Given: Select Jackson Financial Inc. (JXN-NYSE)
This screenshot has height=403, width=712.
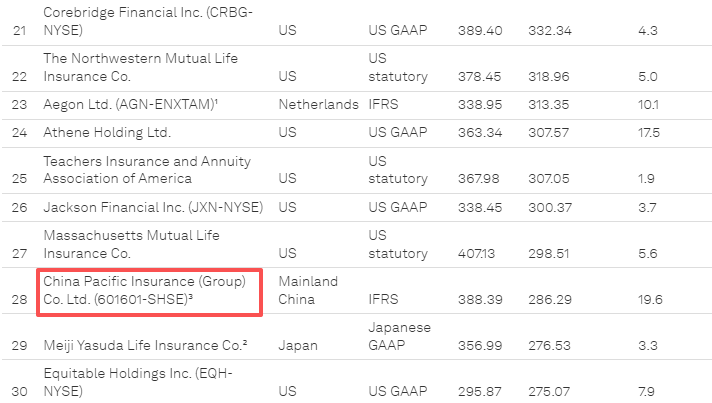Looking at the screenshot, I should click(x=152, y=207).
